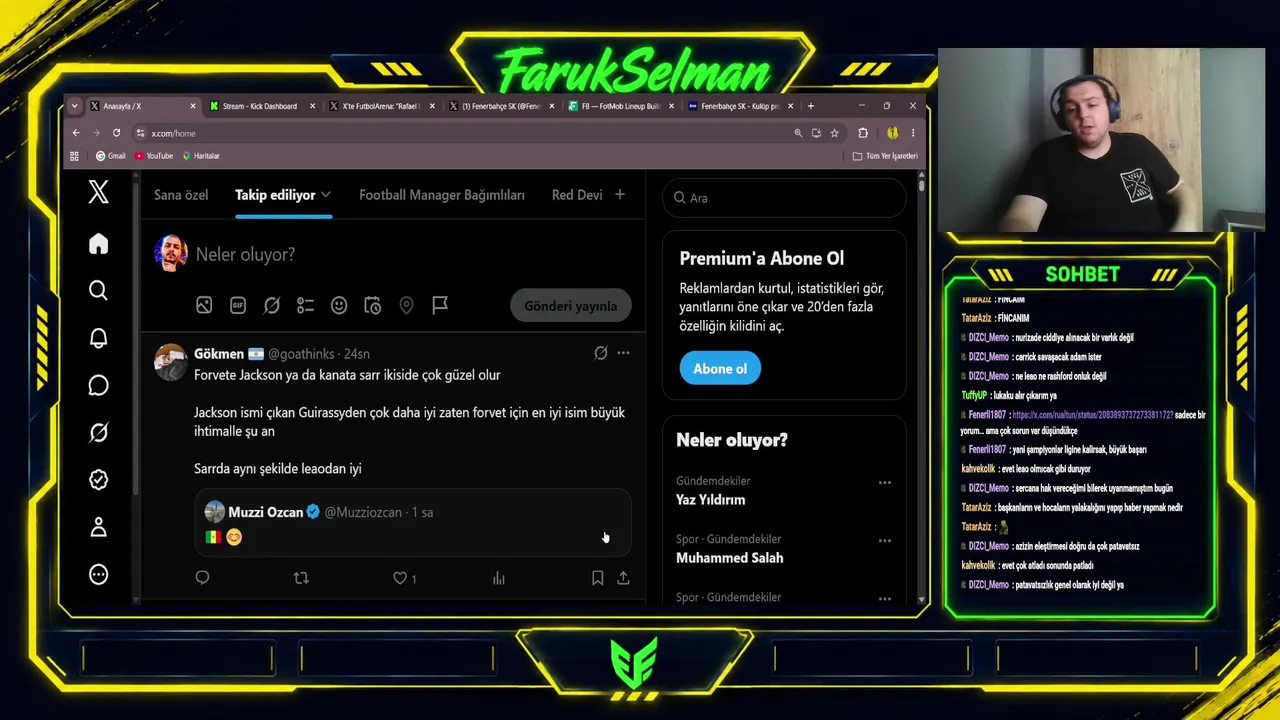Add a poll to the post
The image size is (1280, 720).
tap(305, 305)
